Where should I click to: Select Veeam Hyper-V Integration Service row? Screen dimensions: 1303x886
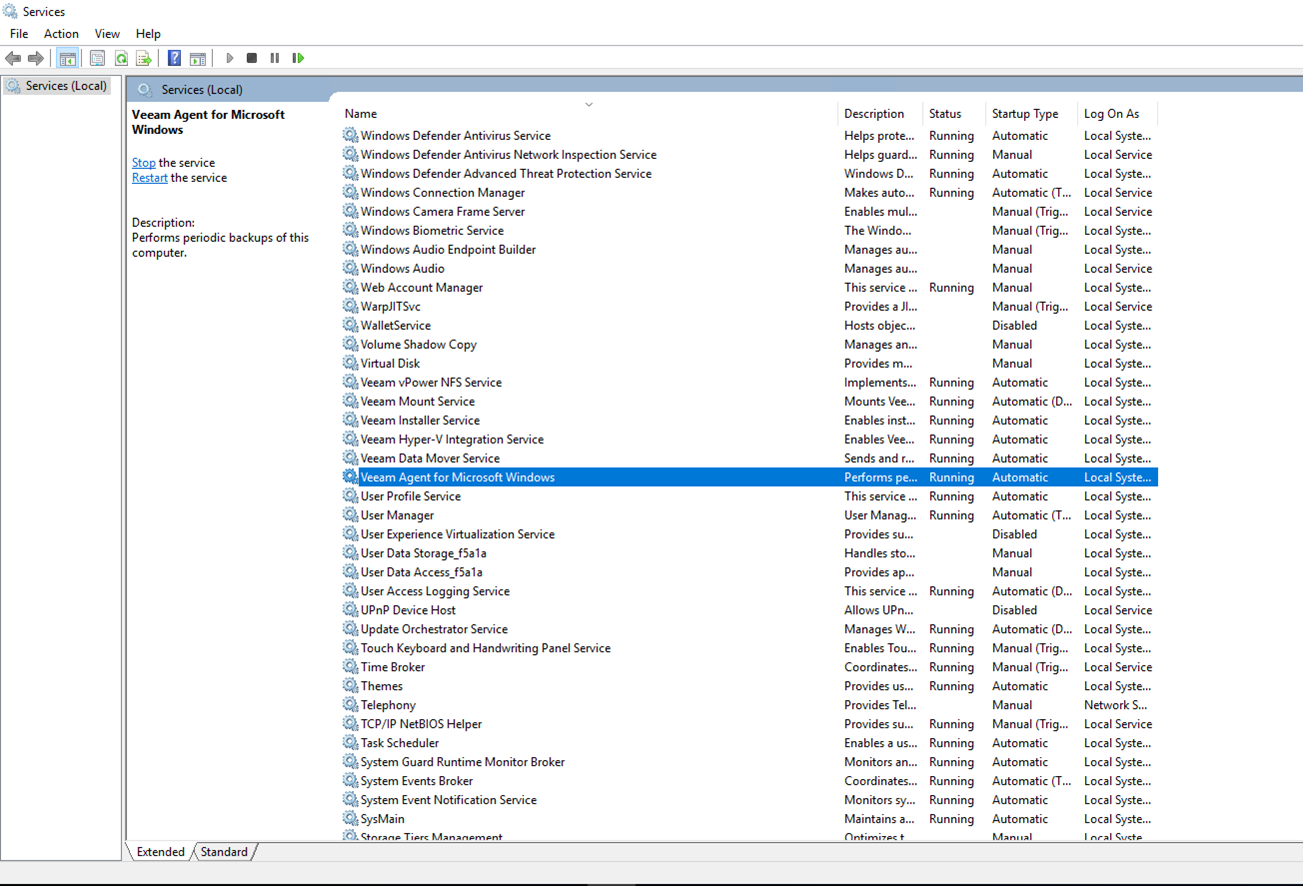click(x=749, y=439)
